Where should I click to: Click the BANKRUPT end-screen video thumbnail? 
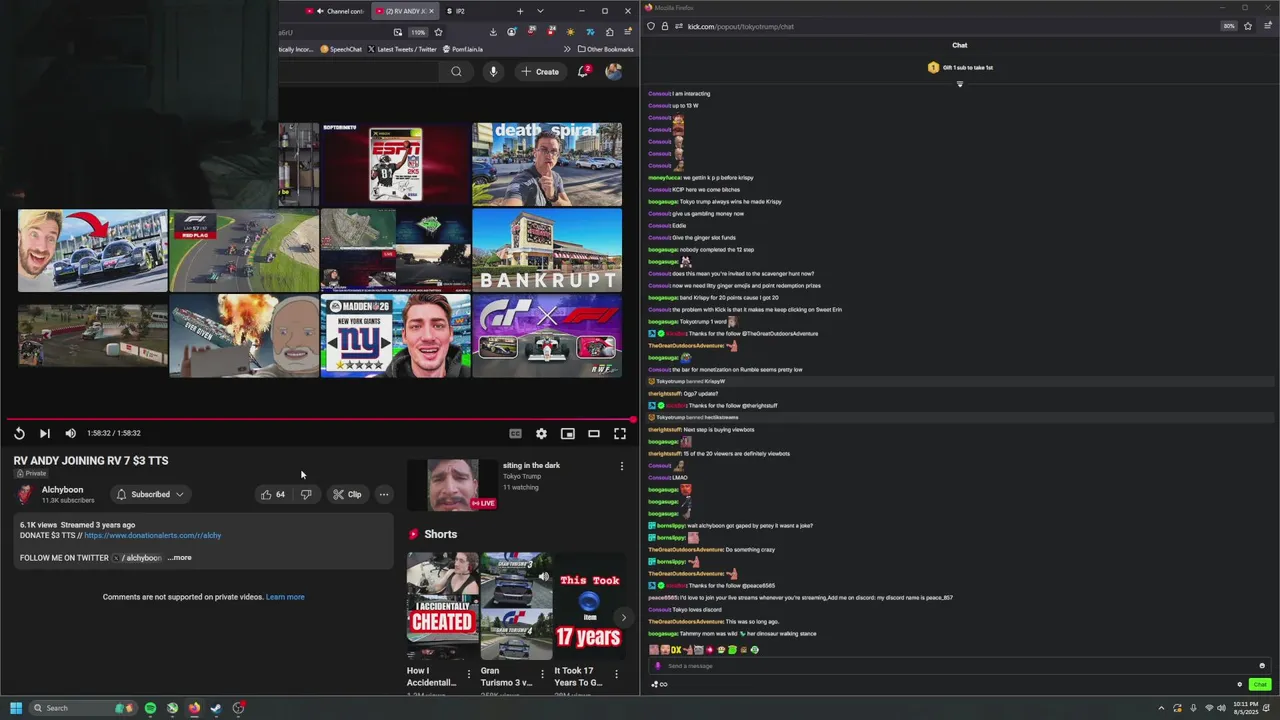[547, 250]
